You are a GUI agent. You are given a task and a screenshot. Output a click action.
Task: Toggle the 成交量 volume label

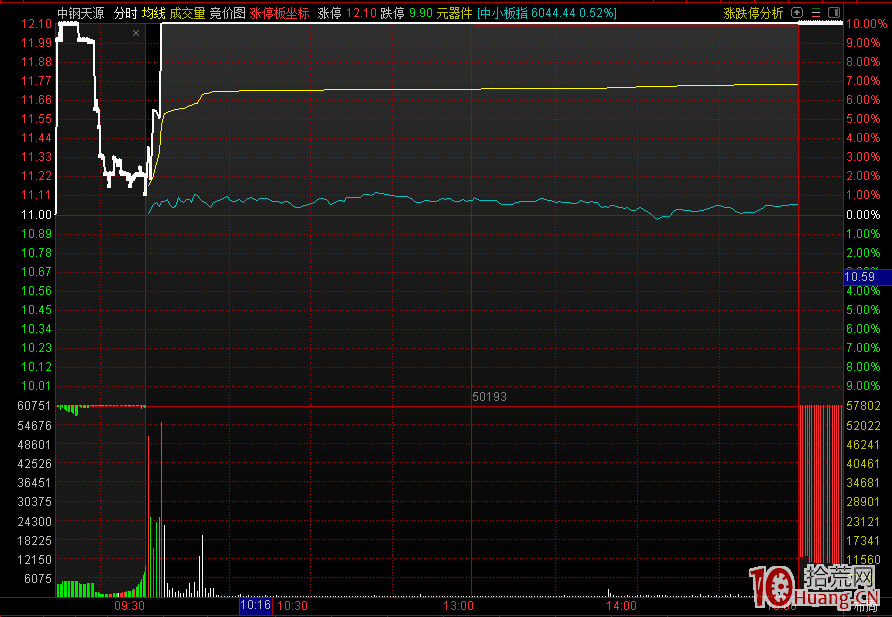click(187, 13)
